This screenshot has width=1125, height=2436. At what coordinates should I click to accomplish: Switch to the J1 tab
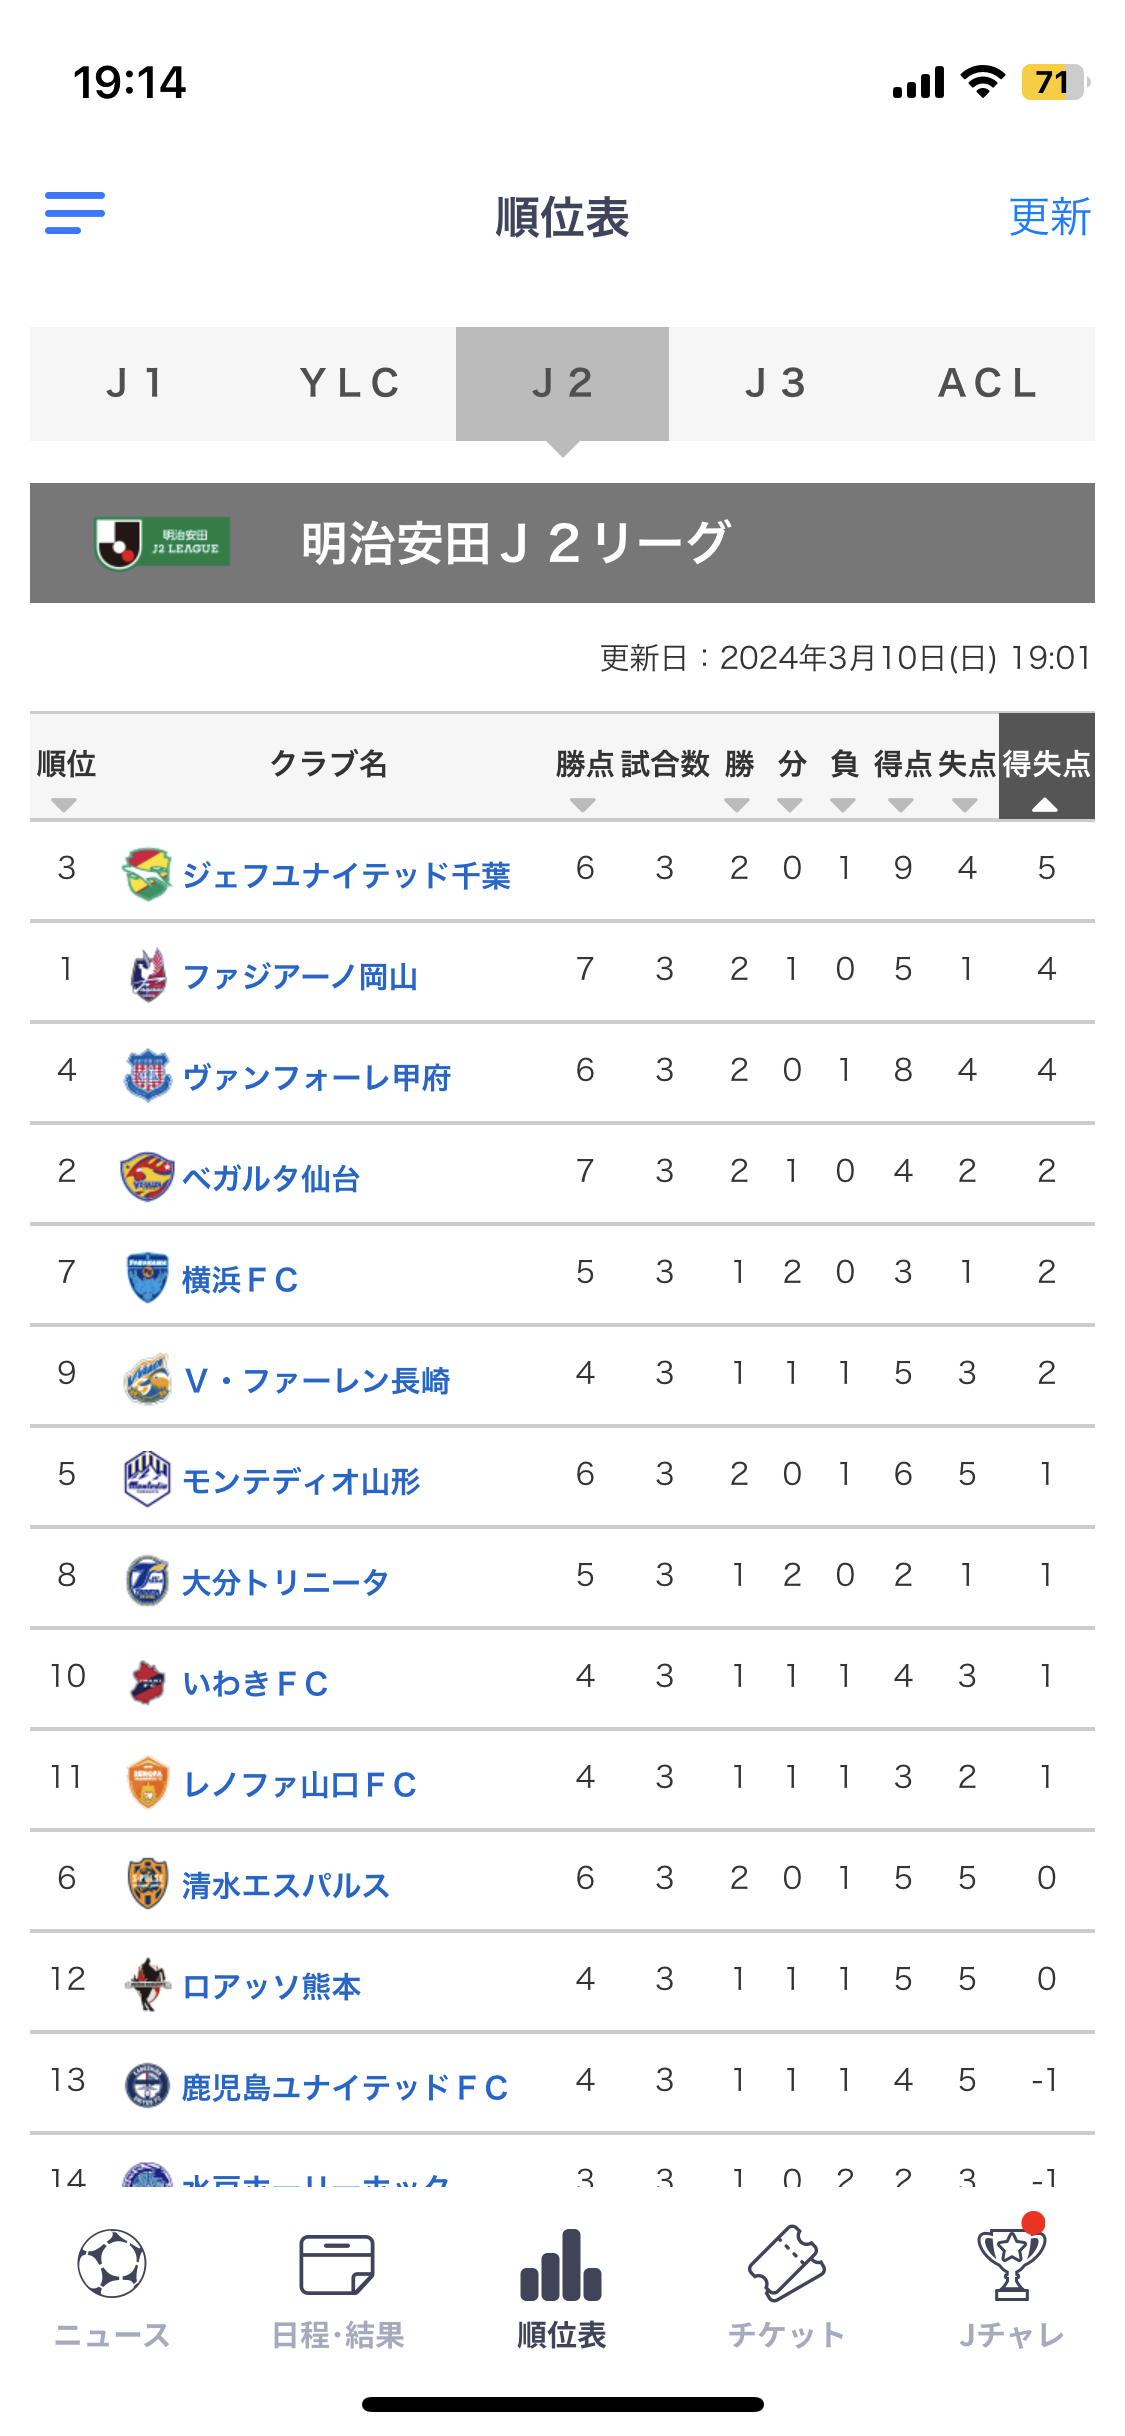pos(136,384)
